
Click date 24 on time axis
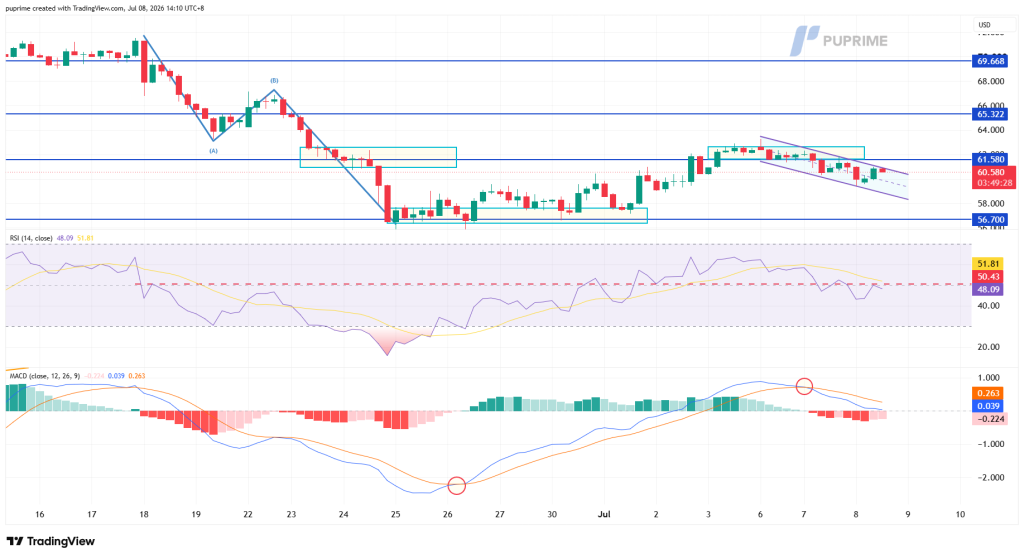pos(344,515)
